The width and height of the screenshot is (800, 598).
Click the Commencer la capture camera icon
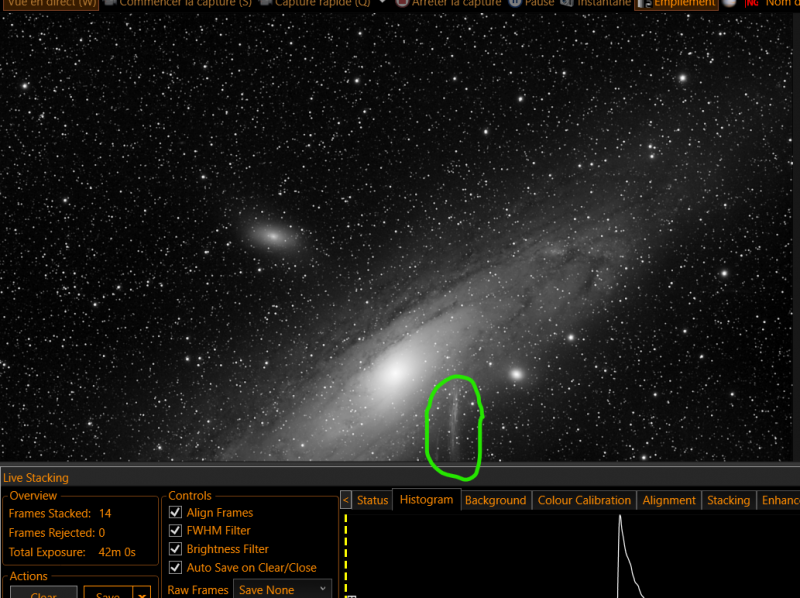110,3
